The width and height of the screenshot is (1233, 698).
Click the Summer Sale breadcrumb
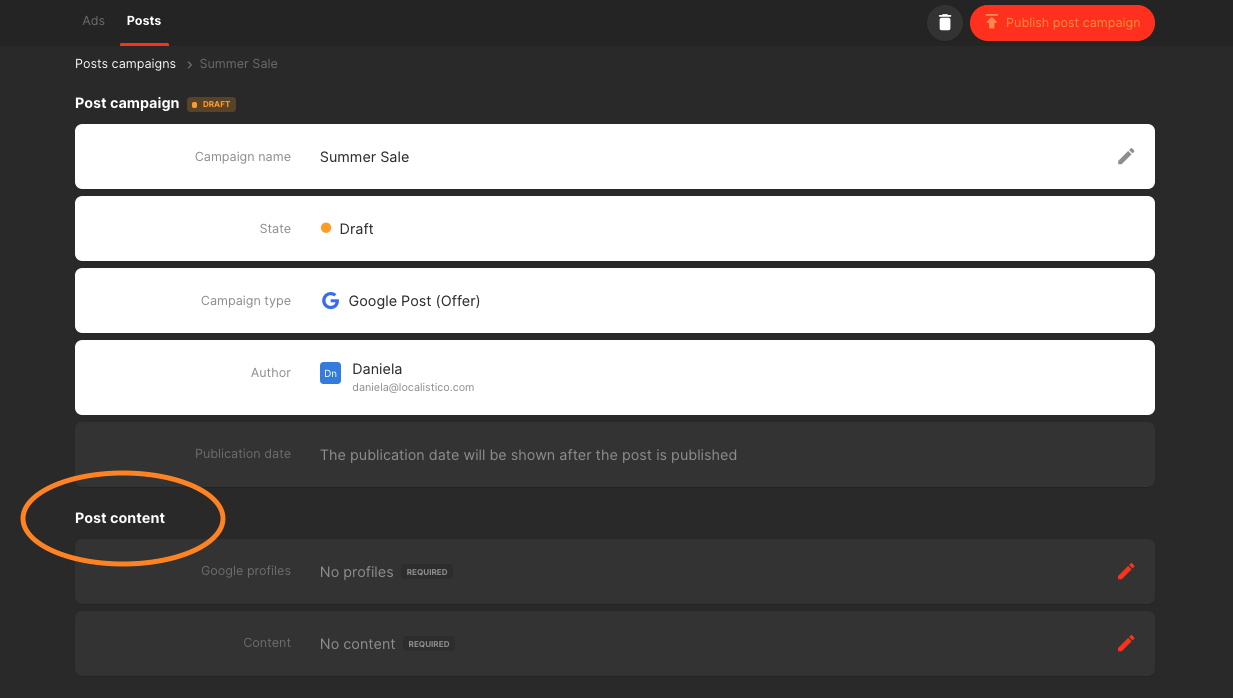click(x=239, y=64)
